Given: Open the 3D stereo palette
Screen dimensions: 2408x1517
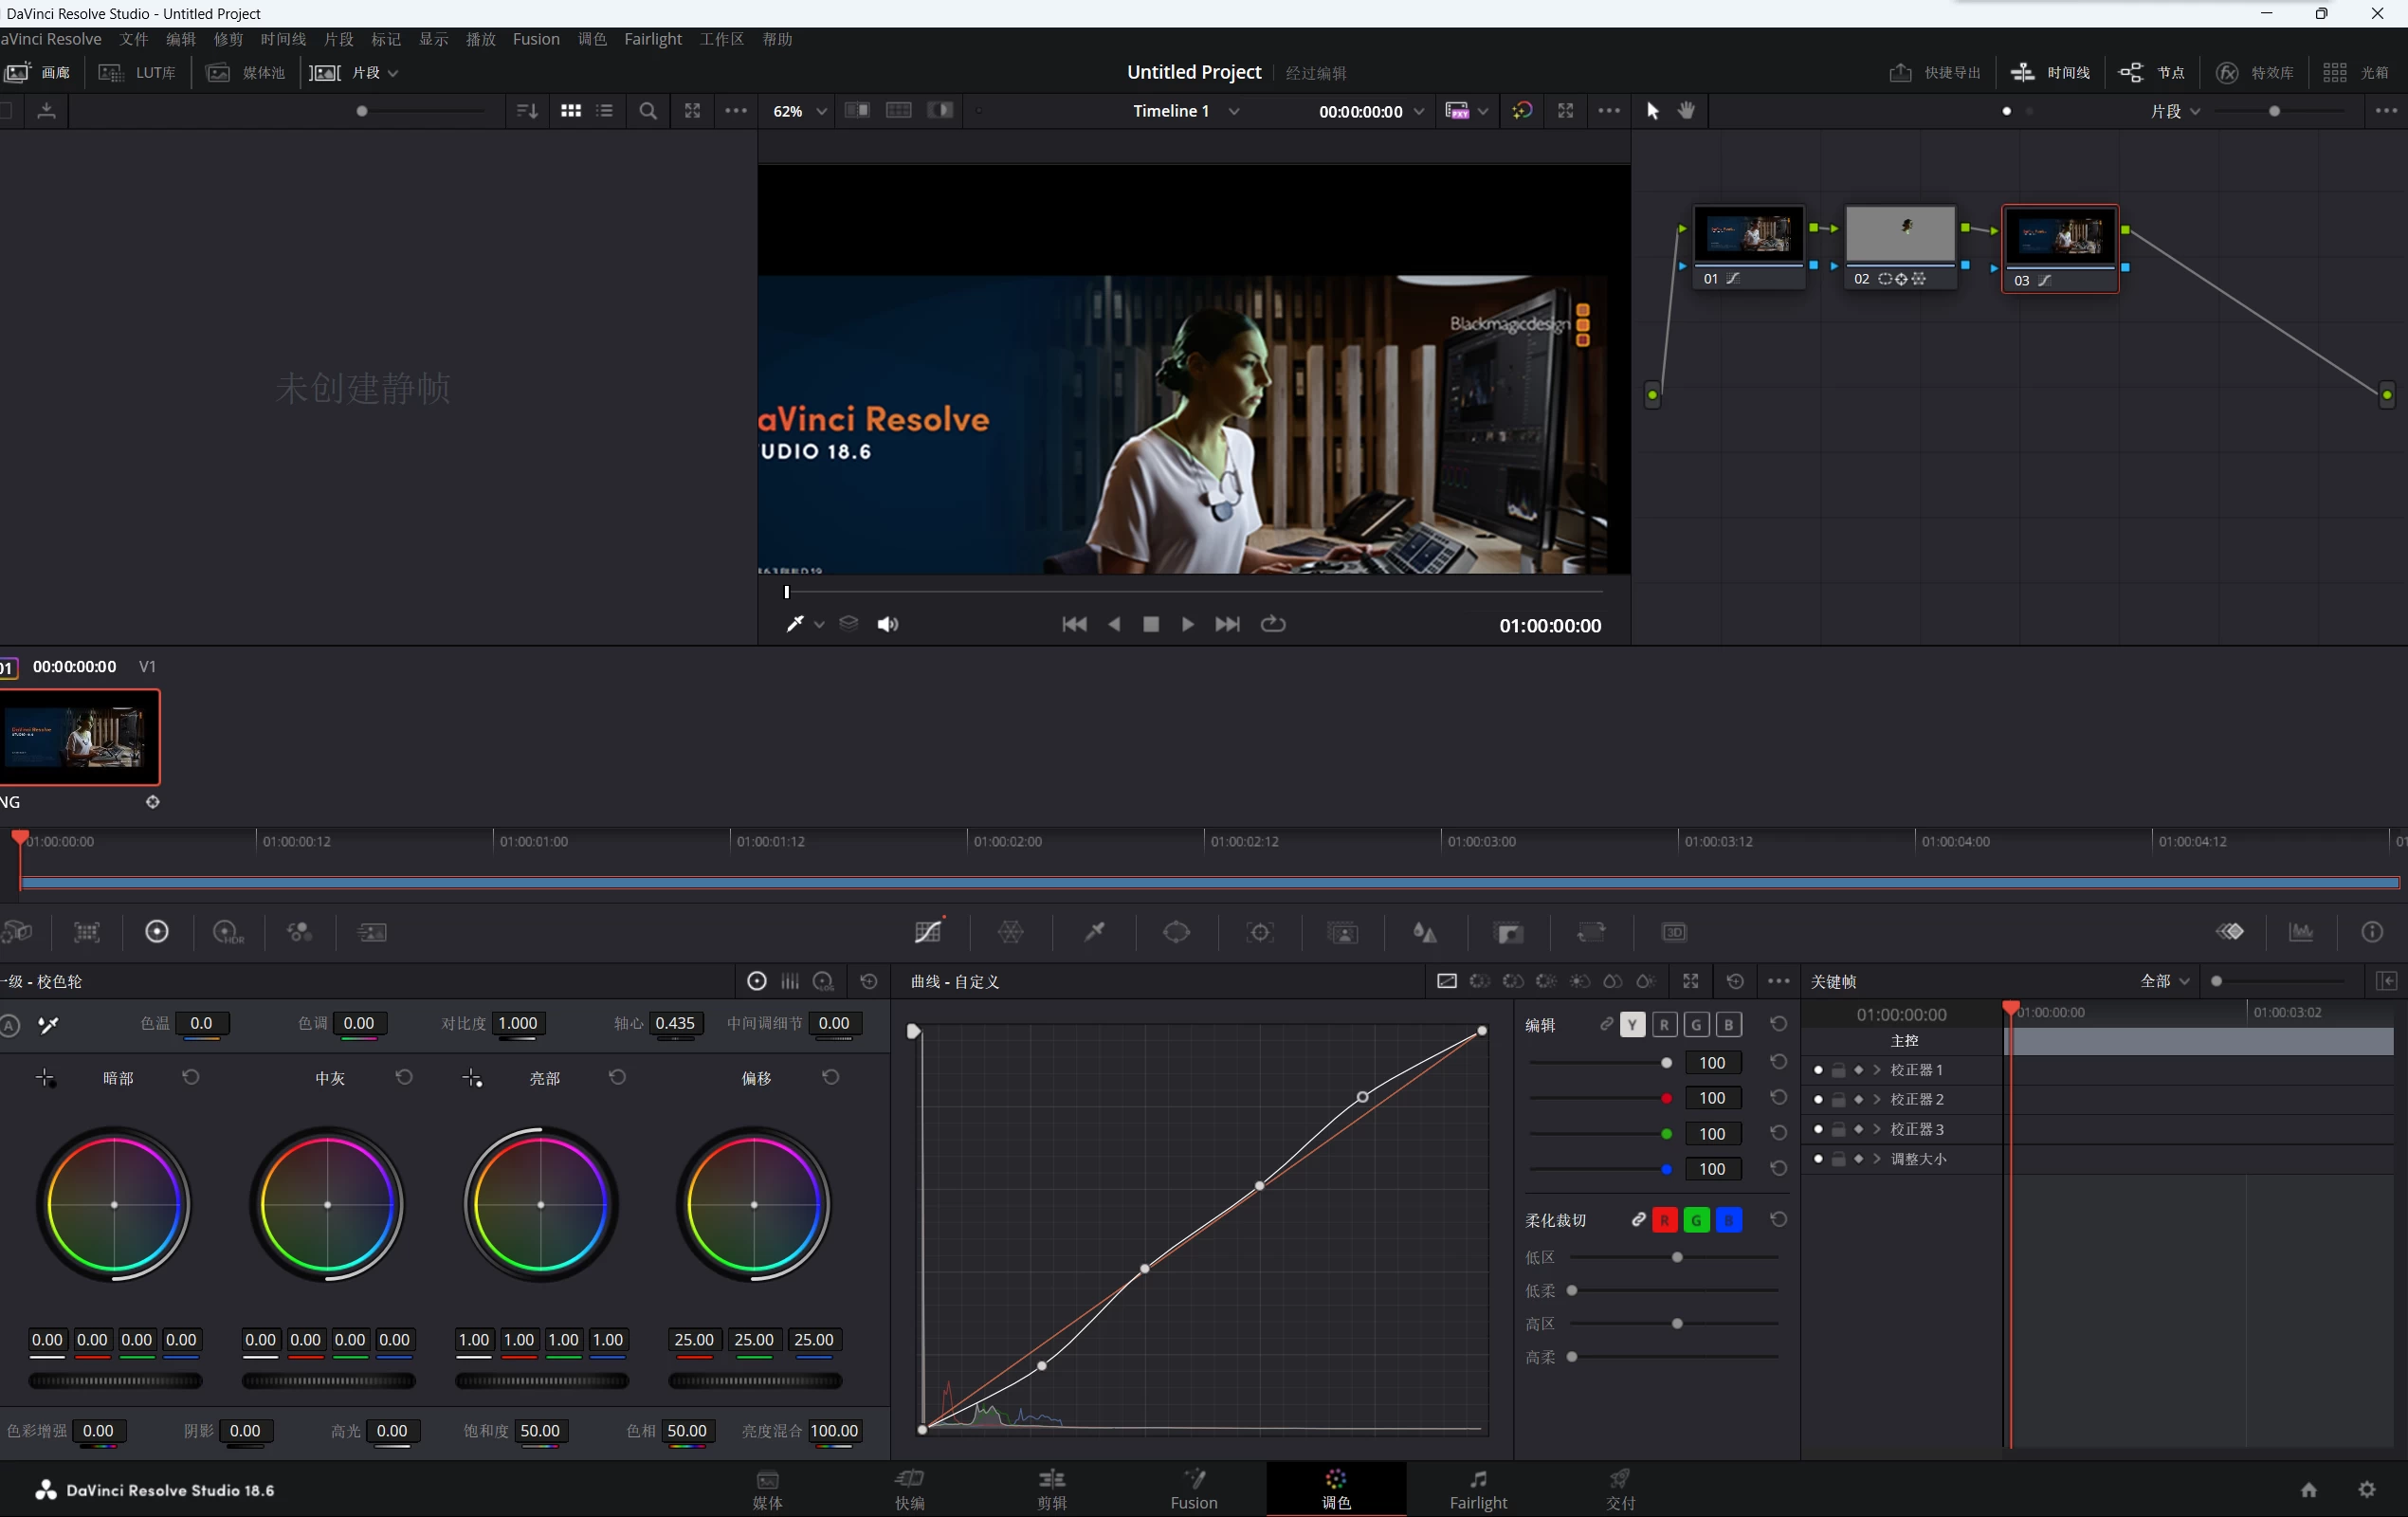Looking at the screenshot, I should pyautogui.click(x=1674, y=932).
